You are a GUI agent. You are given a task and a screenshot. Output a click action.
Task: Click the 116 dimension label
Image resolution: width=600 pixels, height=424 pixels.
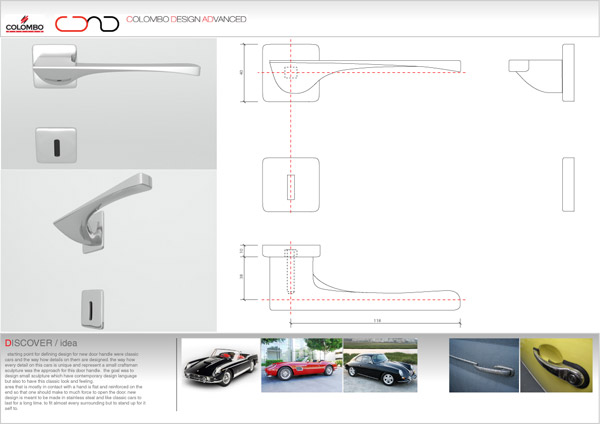coord(374,319)
